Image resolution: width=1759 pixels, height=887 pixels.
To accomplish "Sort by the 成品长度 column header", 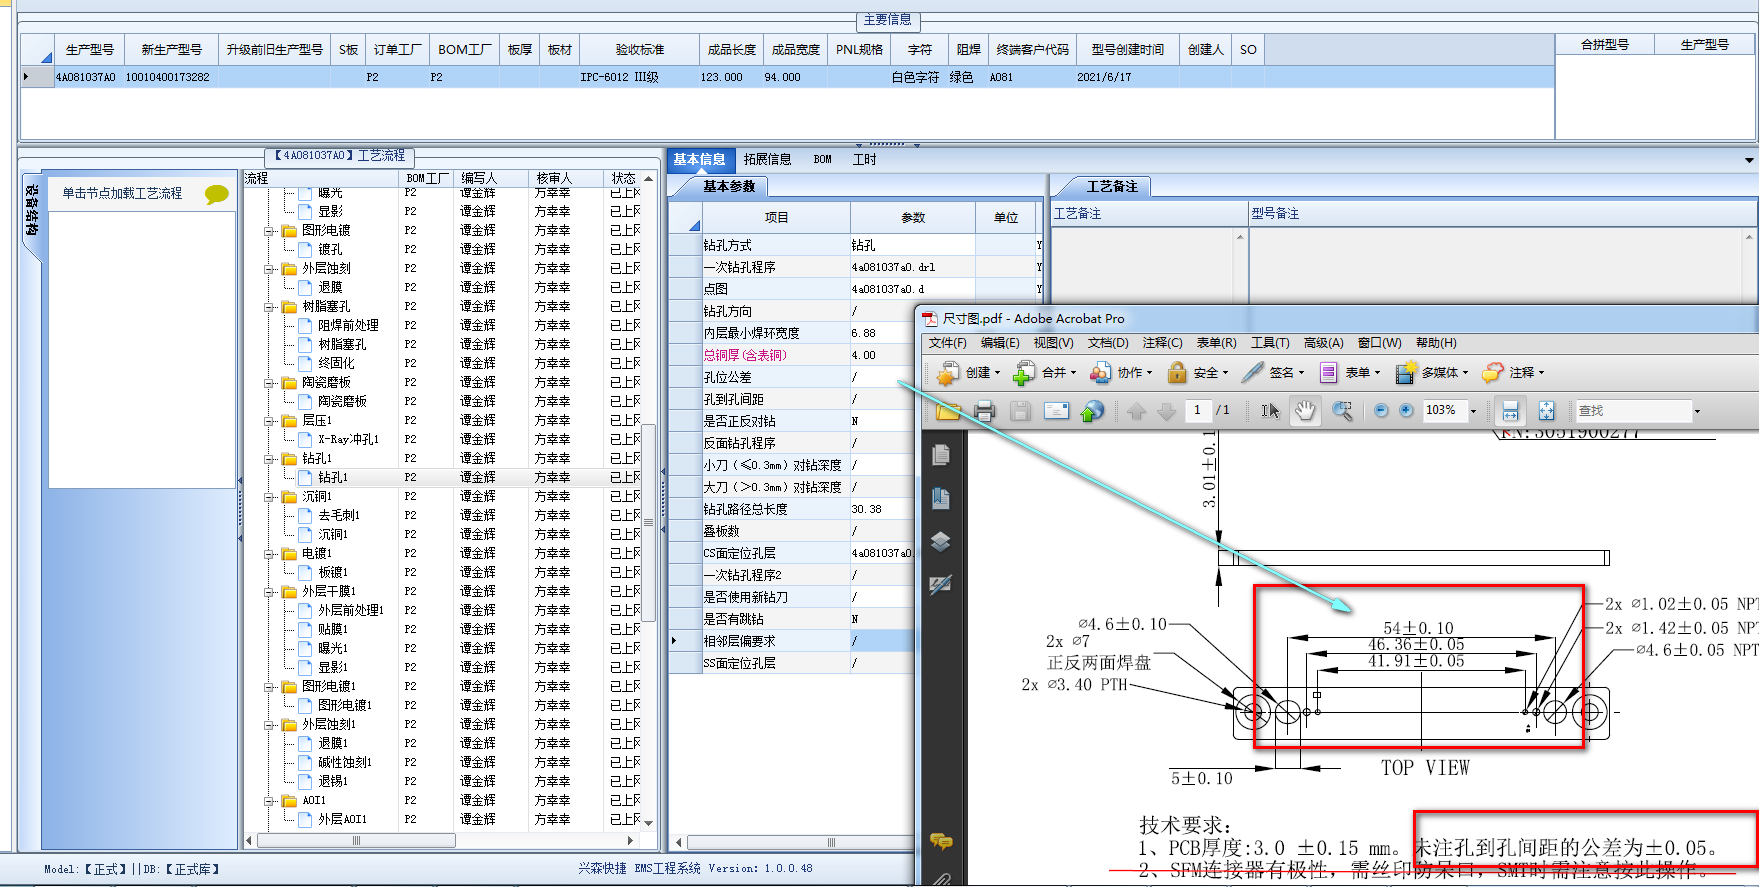I will click(x=731, y=50).
